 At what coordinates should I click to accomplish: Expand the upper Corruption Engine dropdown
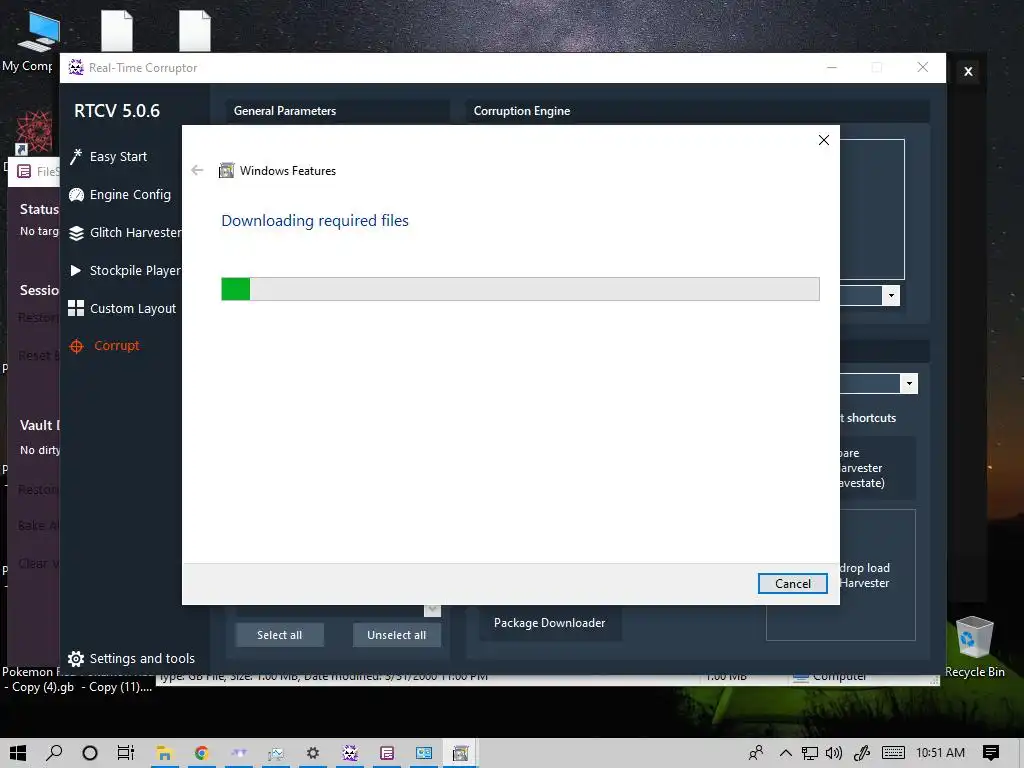[891, 295]
